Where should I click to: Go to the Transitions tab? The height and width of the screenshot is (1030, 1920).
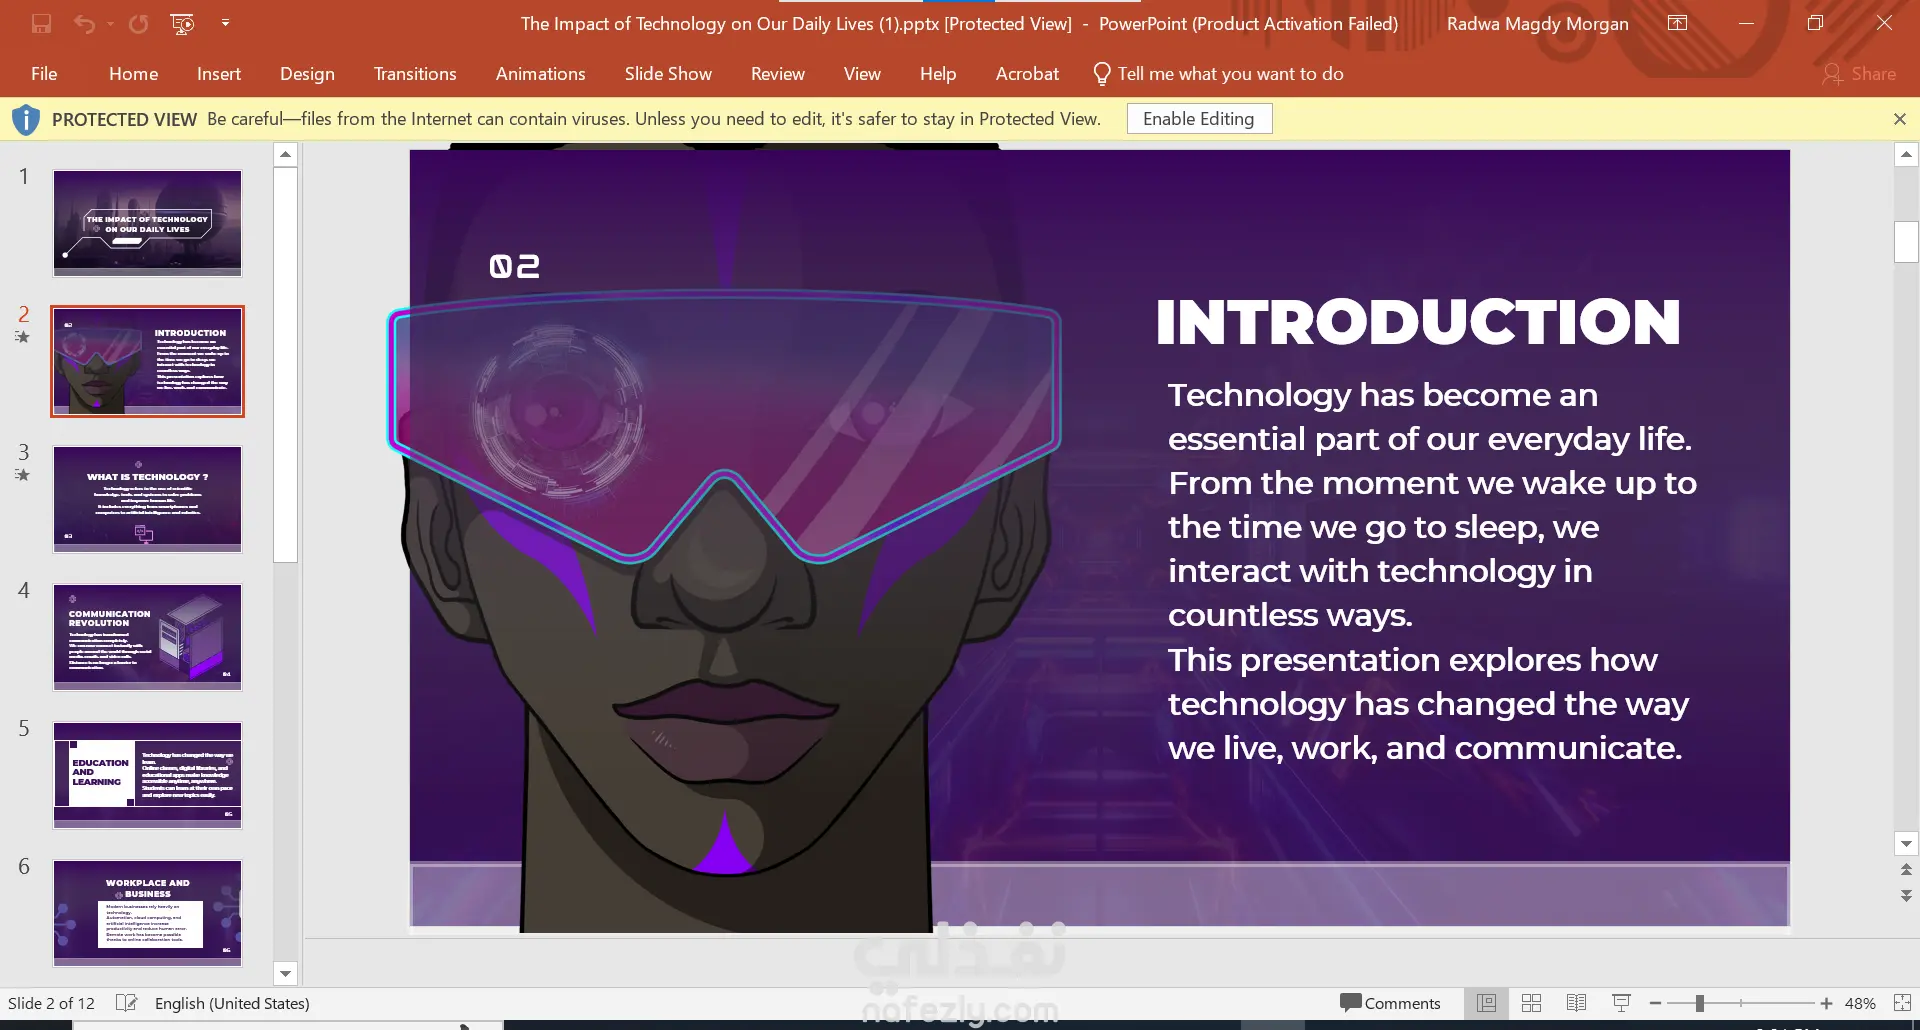tap(415, 74)
